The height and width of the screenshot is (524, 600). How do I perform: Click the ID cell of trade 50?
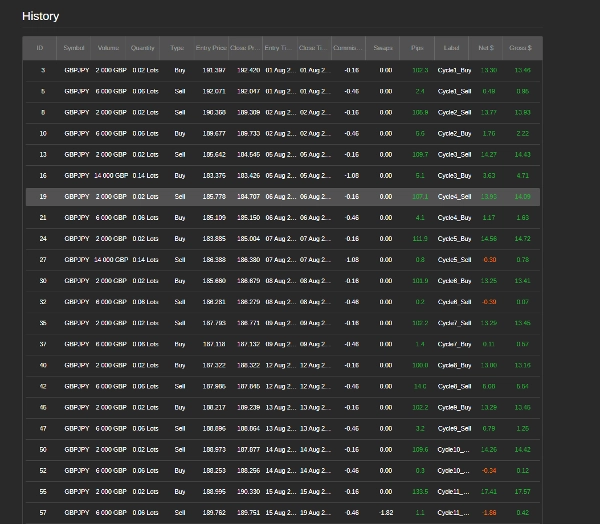(43, 450)
